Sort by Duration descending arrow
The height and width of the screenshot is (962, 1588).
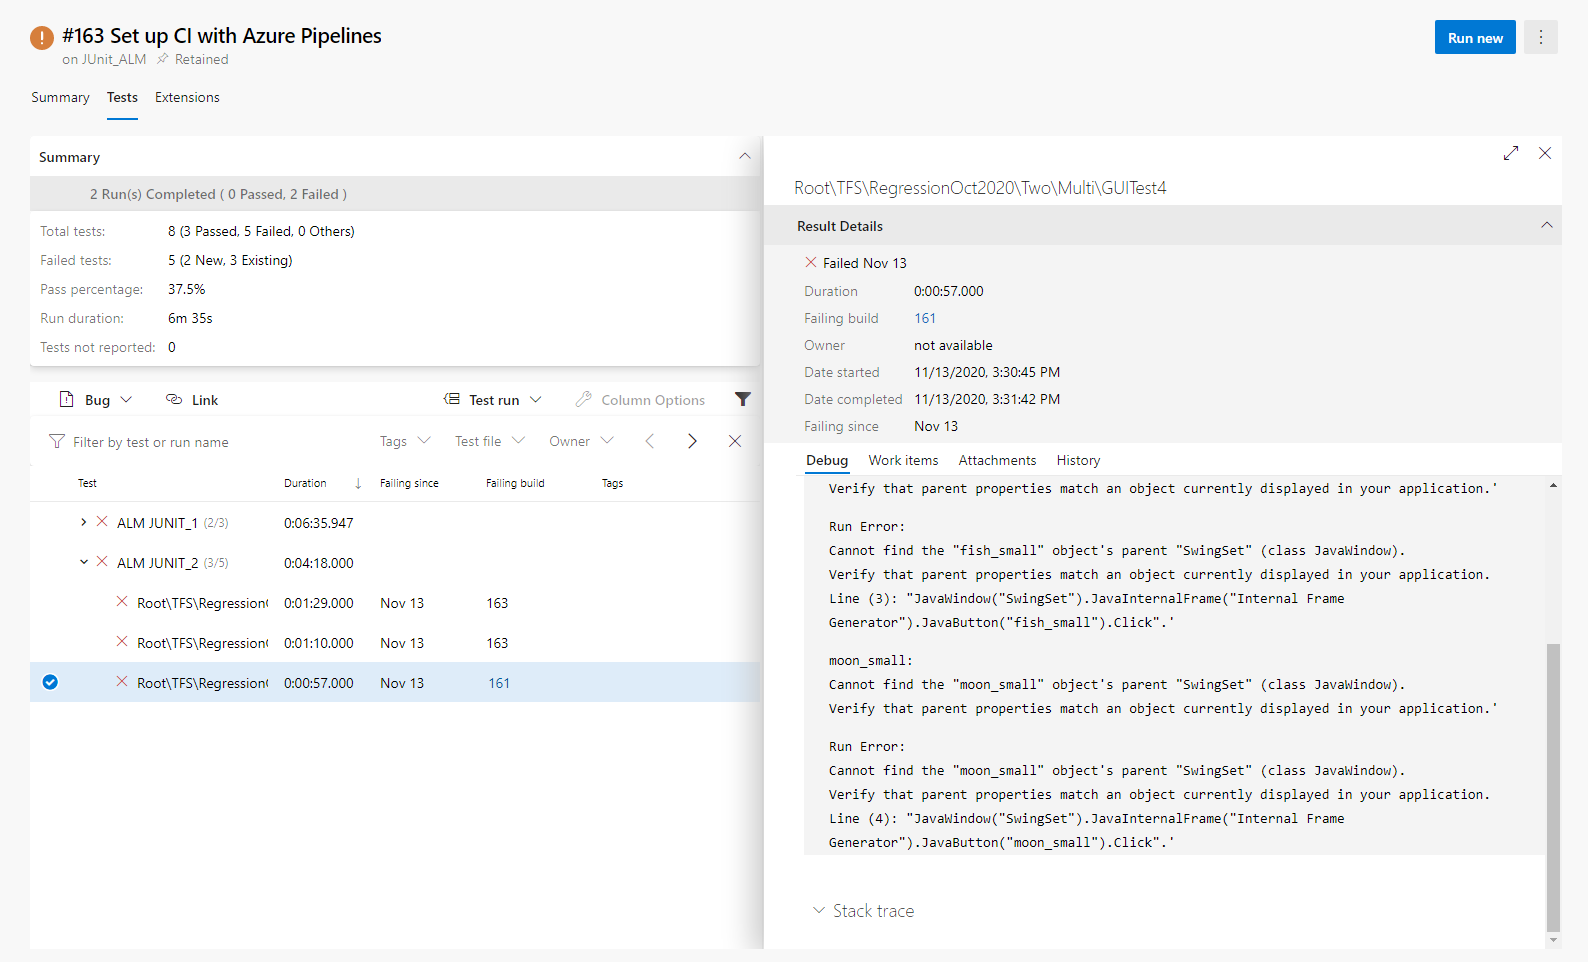[x=358, y=483]
